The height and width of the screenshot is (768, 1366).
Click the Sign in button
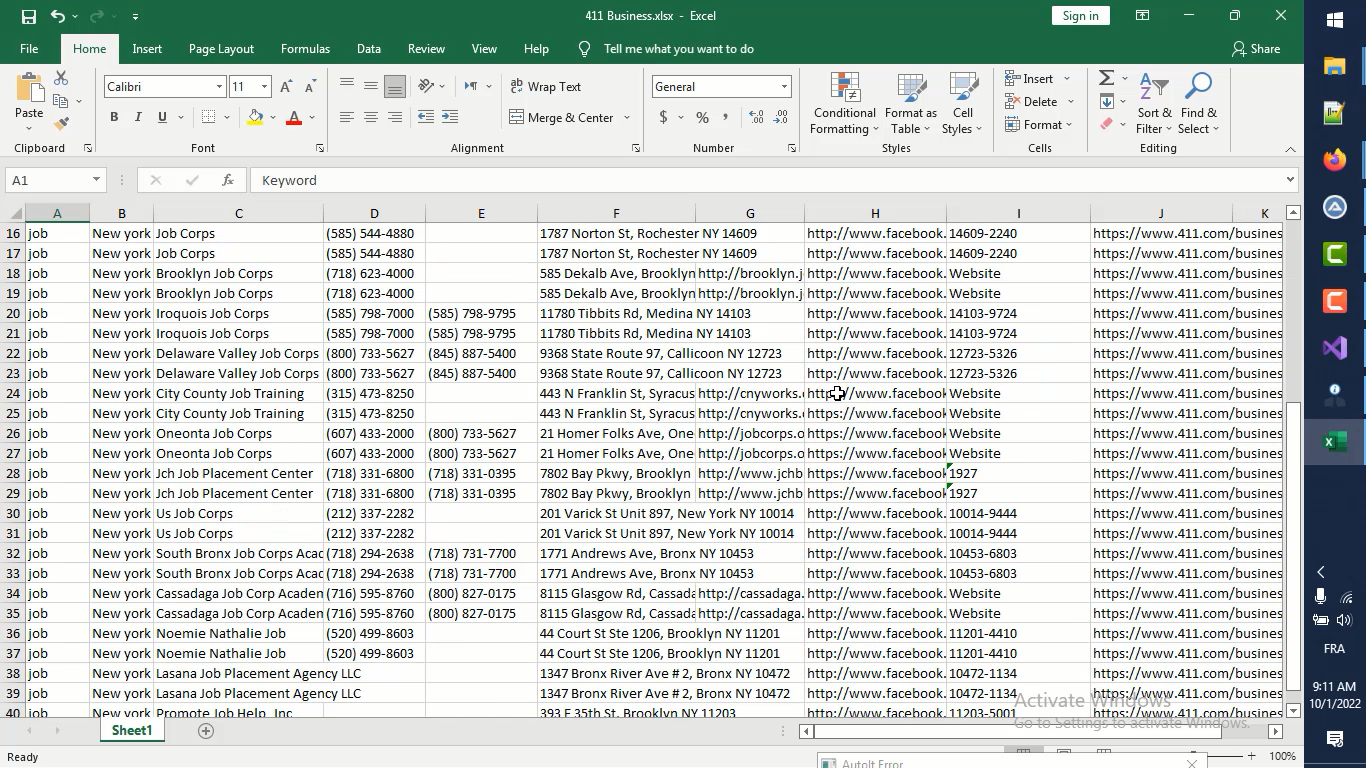tap(1080, 15)
